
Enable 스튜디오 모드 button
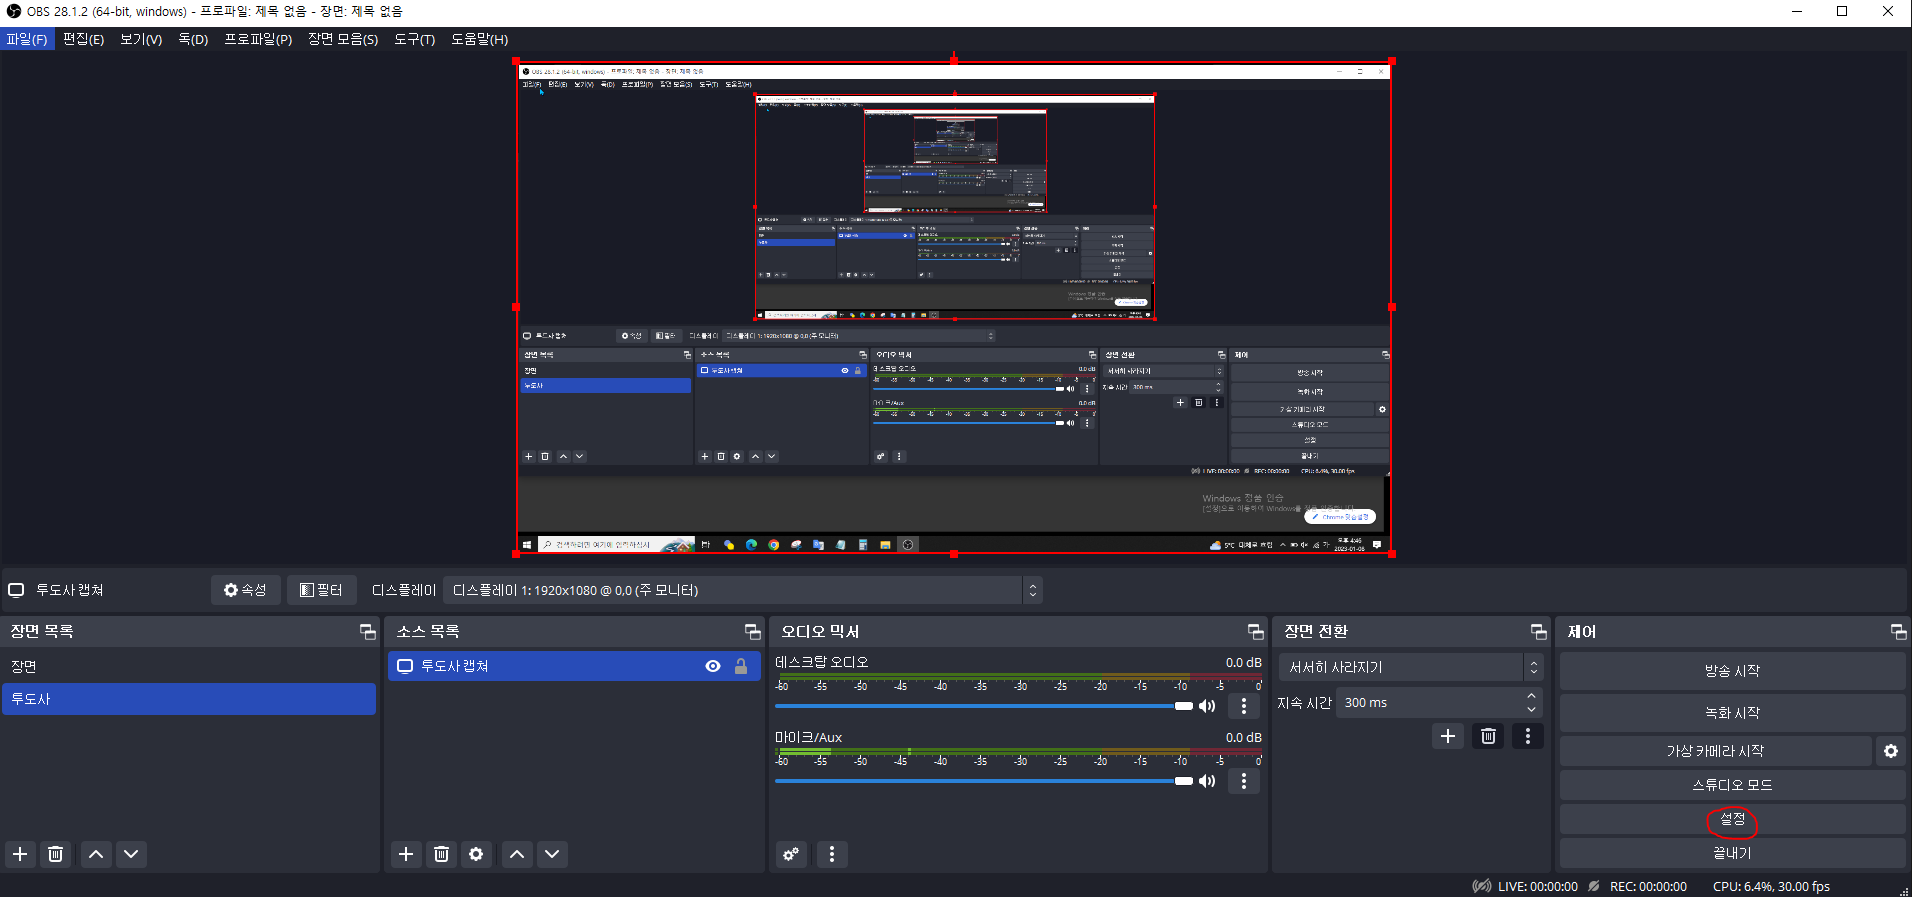tap(1732, 785)
